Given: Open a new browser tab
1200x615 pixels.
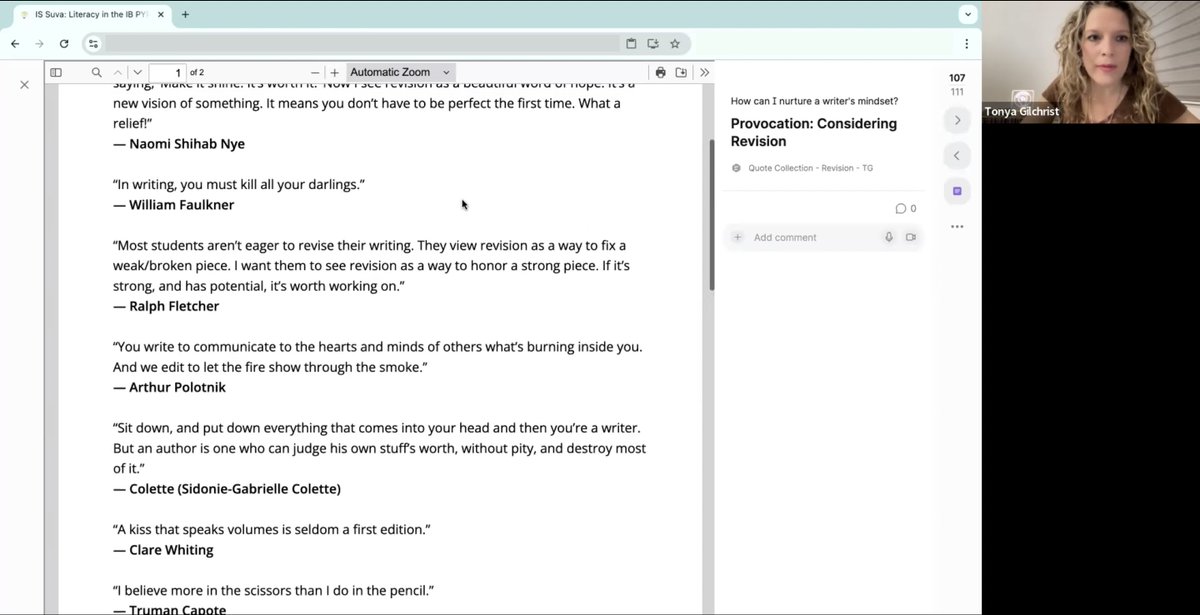Looking at the screenshot, I should [185, 15].
